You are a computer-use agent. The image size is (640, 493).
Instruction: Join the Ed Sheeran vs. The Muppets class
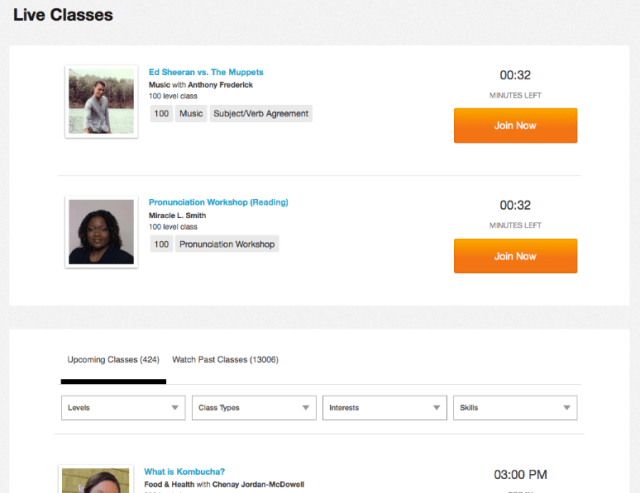point(515,126)
